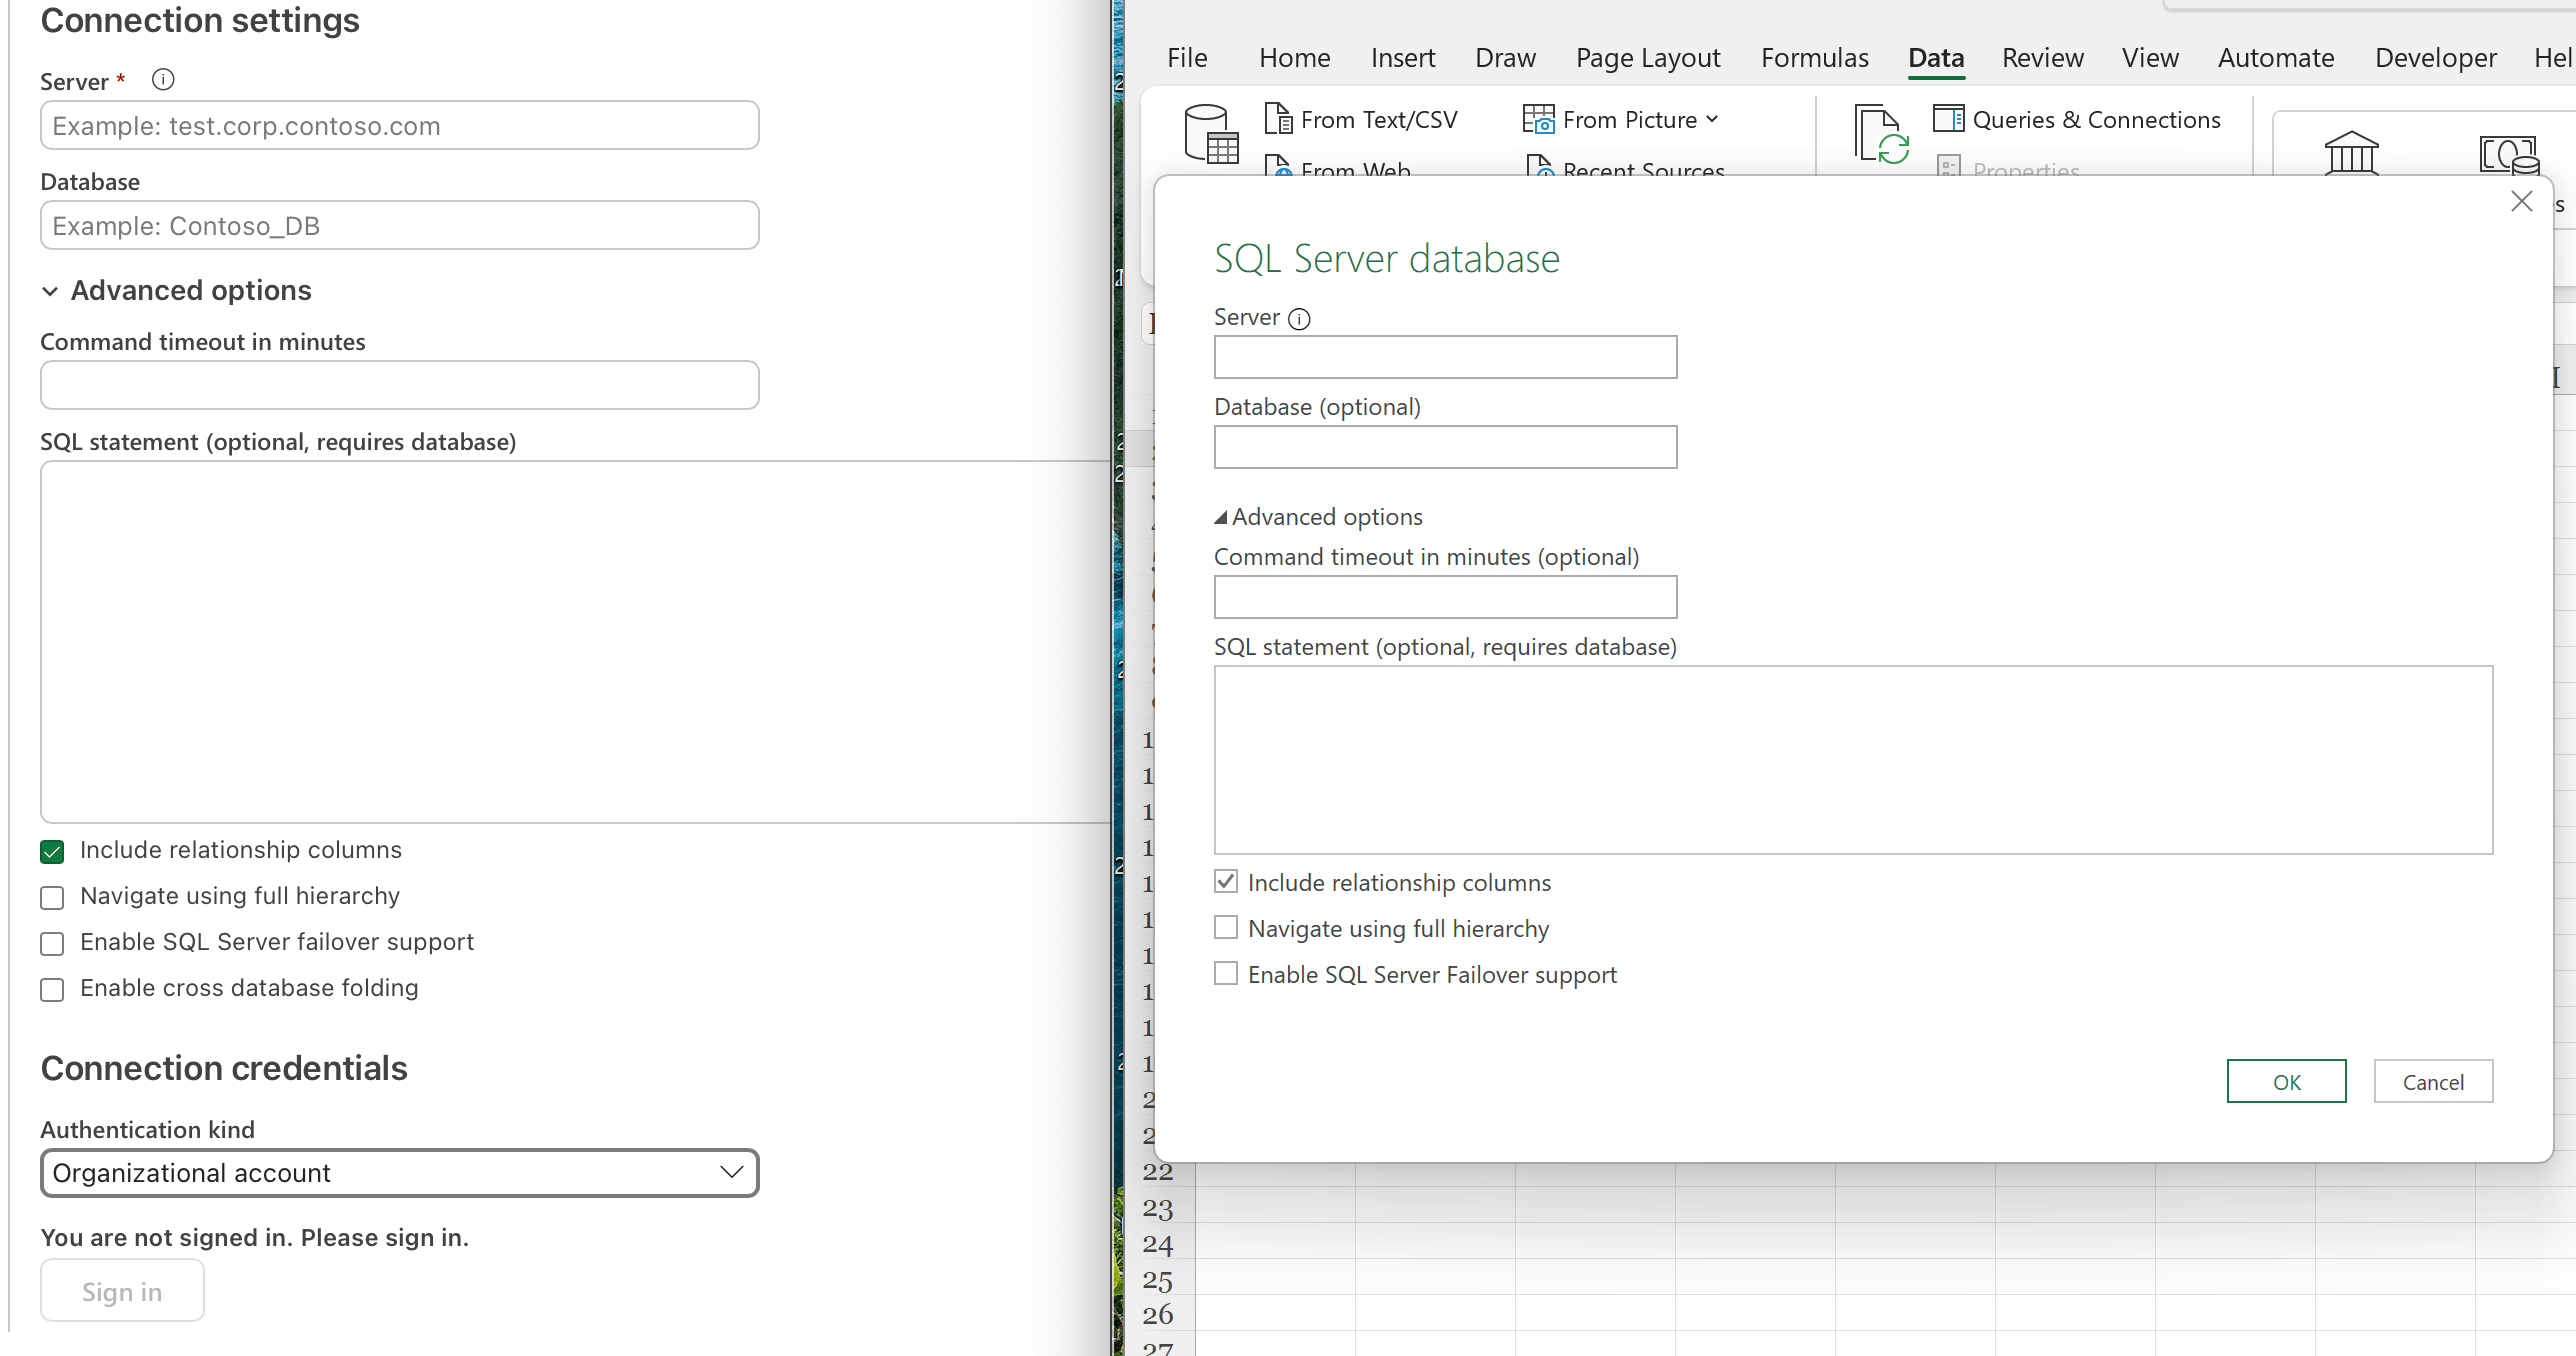Check Navigate using full hierarchy in left panel
Screen dimensions: 2576x1356
tap(52, 897)
